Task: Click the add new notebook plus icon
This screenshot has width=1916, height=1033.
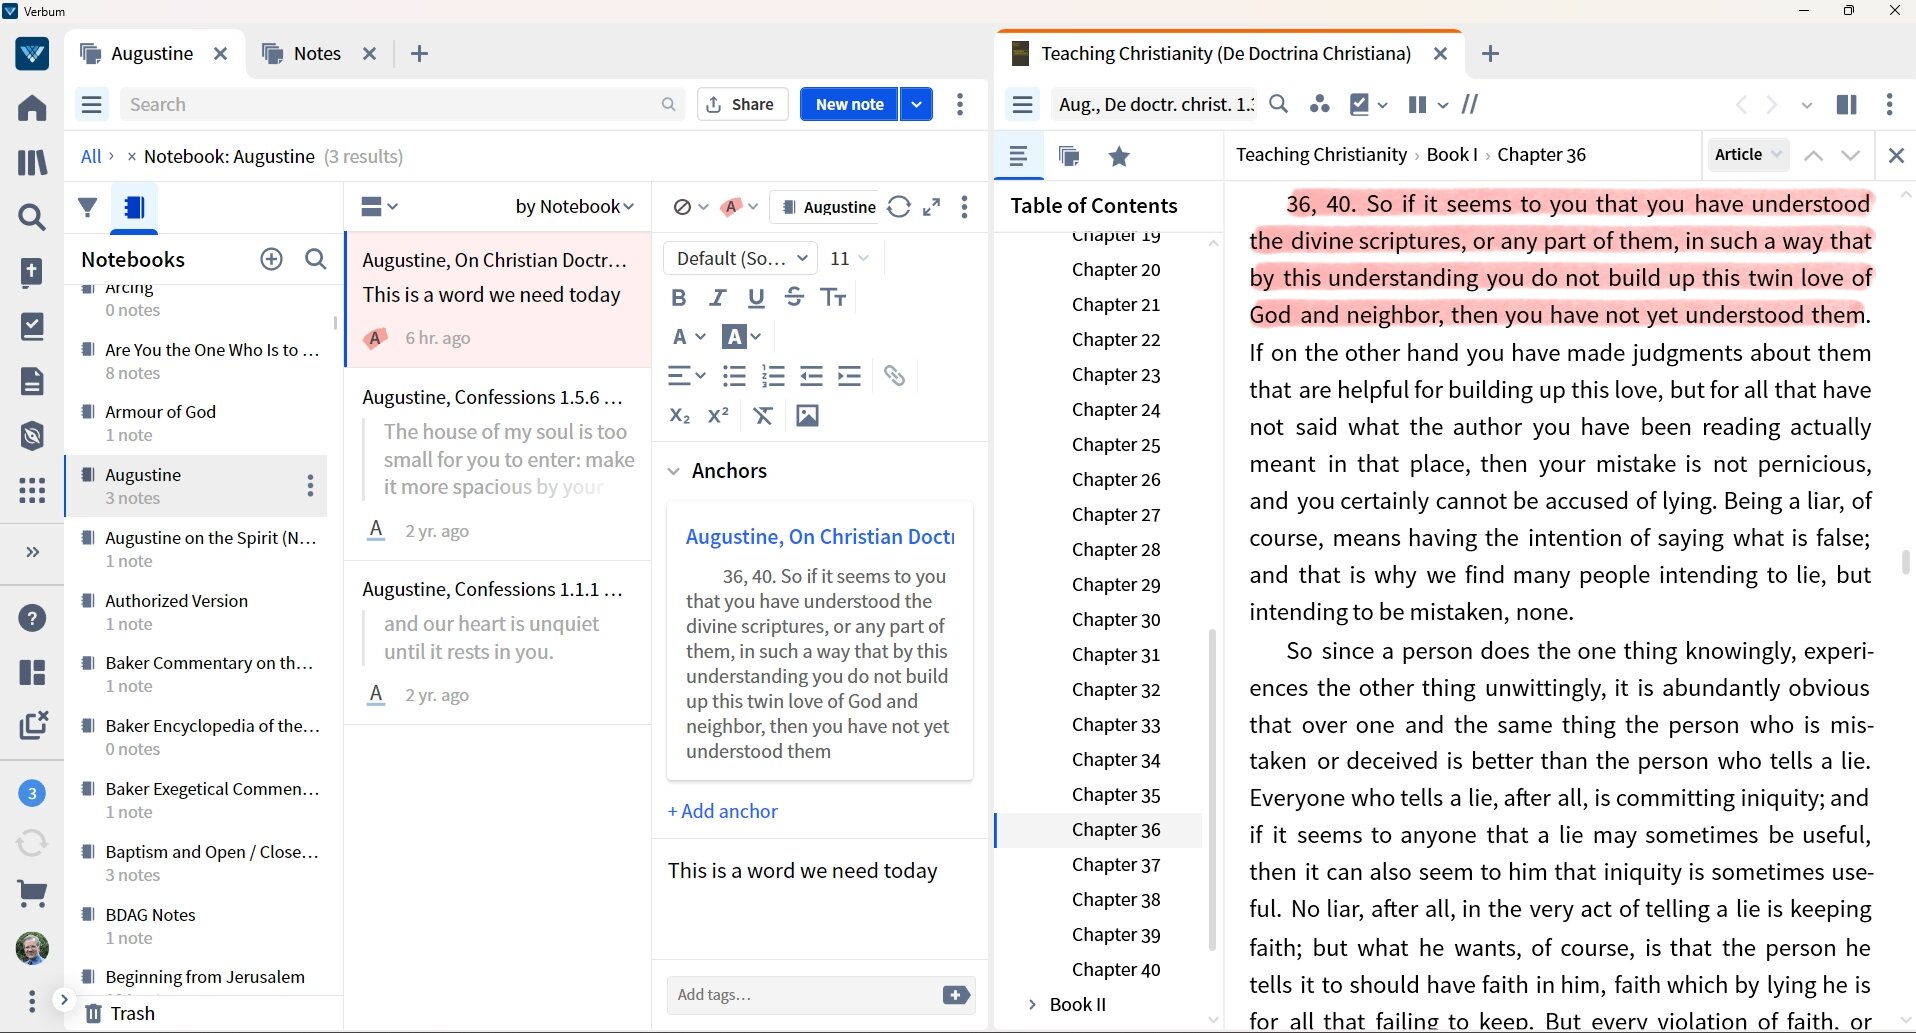Action: click(x=271, y=259)
